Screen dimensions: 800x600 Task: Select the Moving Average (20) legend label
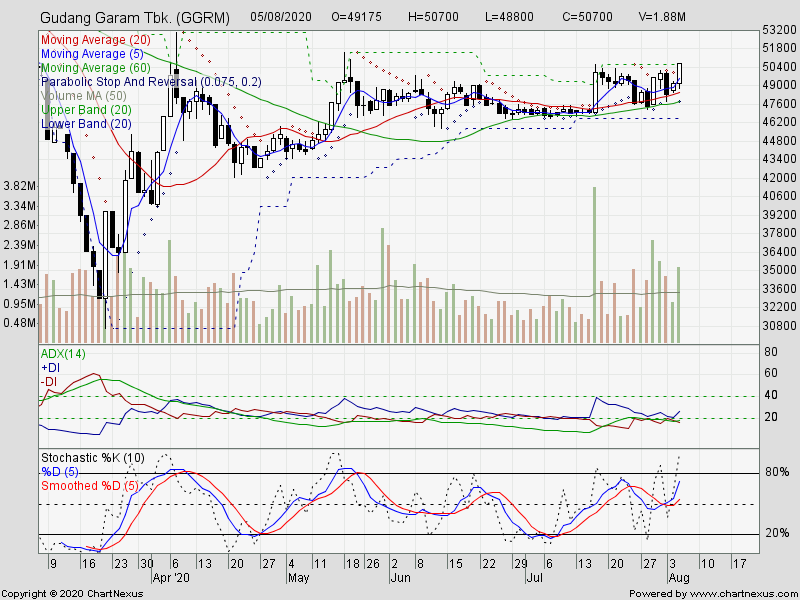pos(95,40)
